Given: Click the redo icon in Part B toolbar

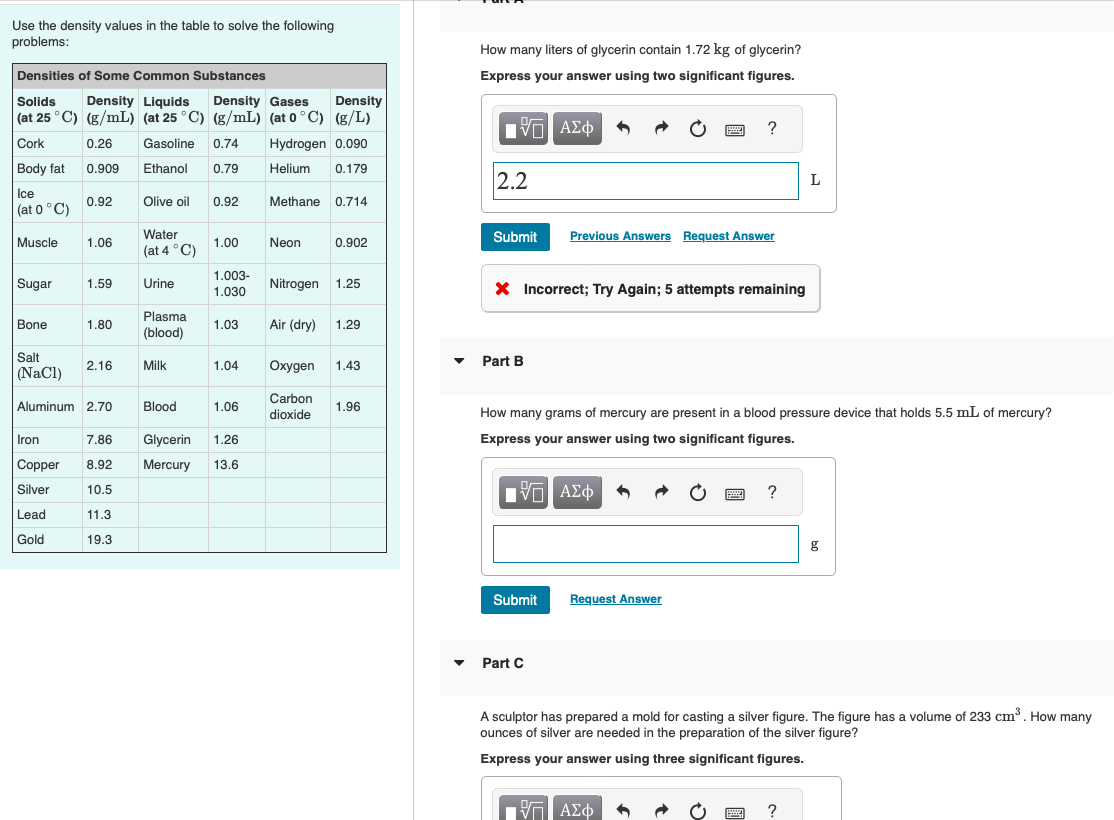Looking at the screenshot, I should (661, 491).
